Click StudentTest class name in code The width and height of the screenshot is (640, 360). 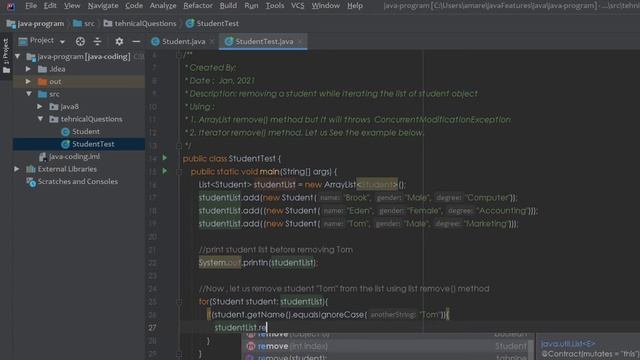252,158
